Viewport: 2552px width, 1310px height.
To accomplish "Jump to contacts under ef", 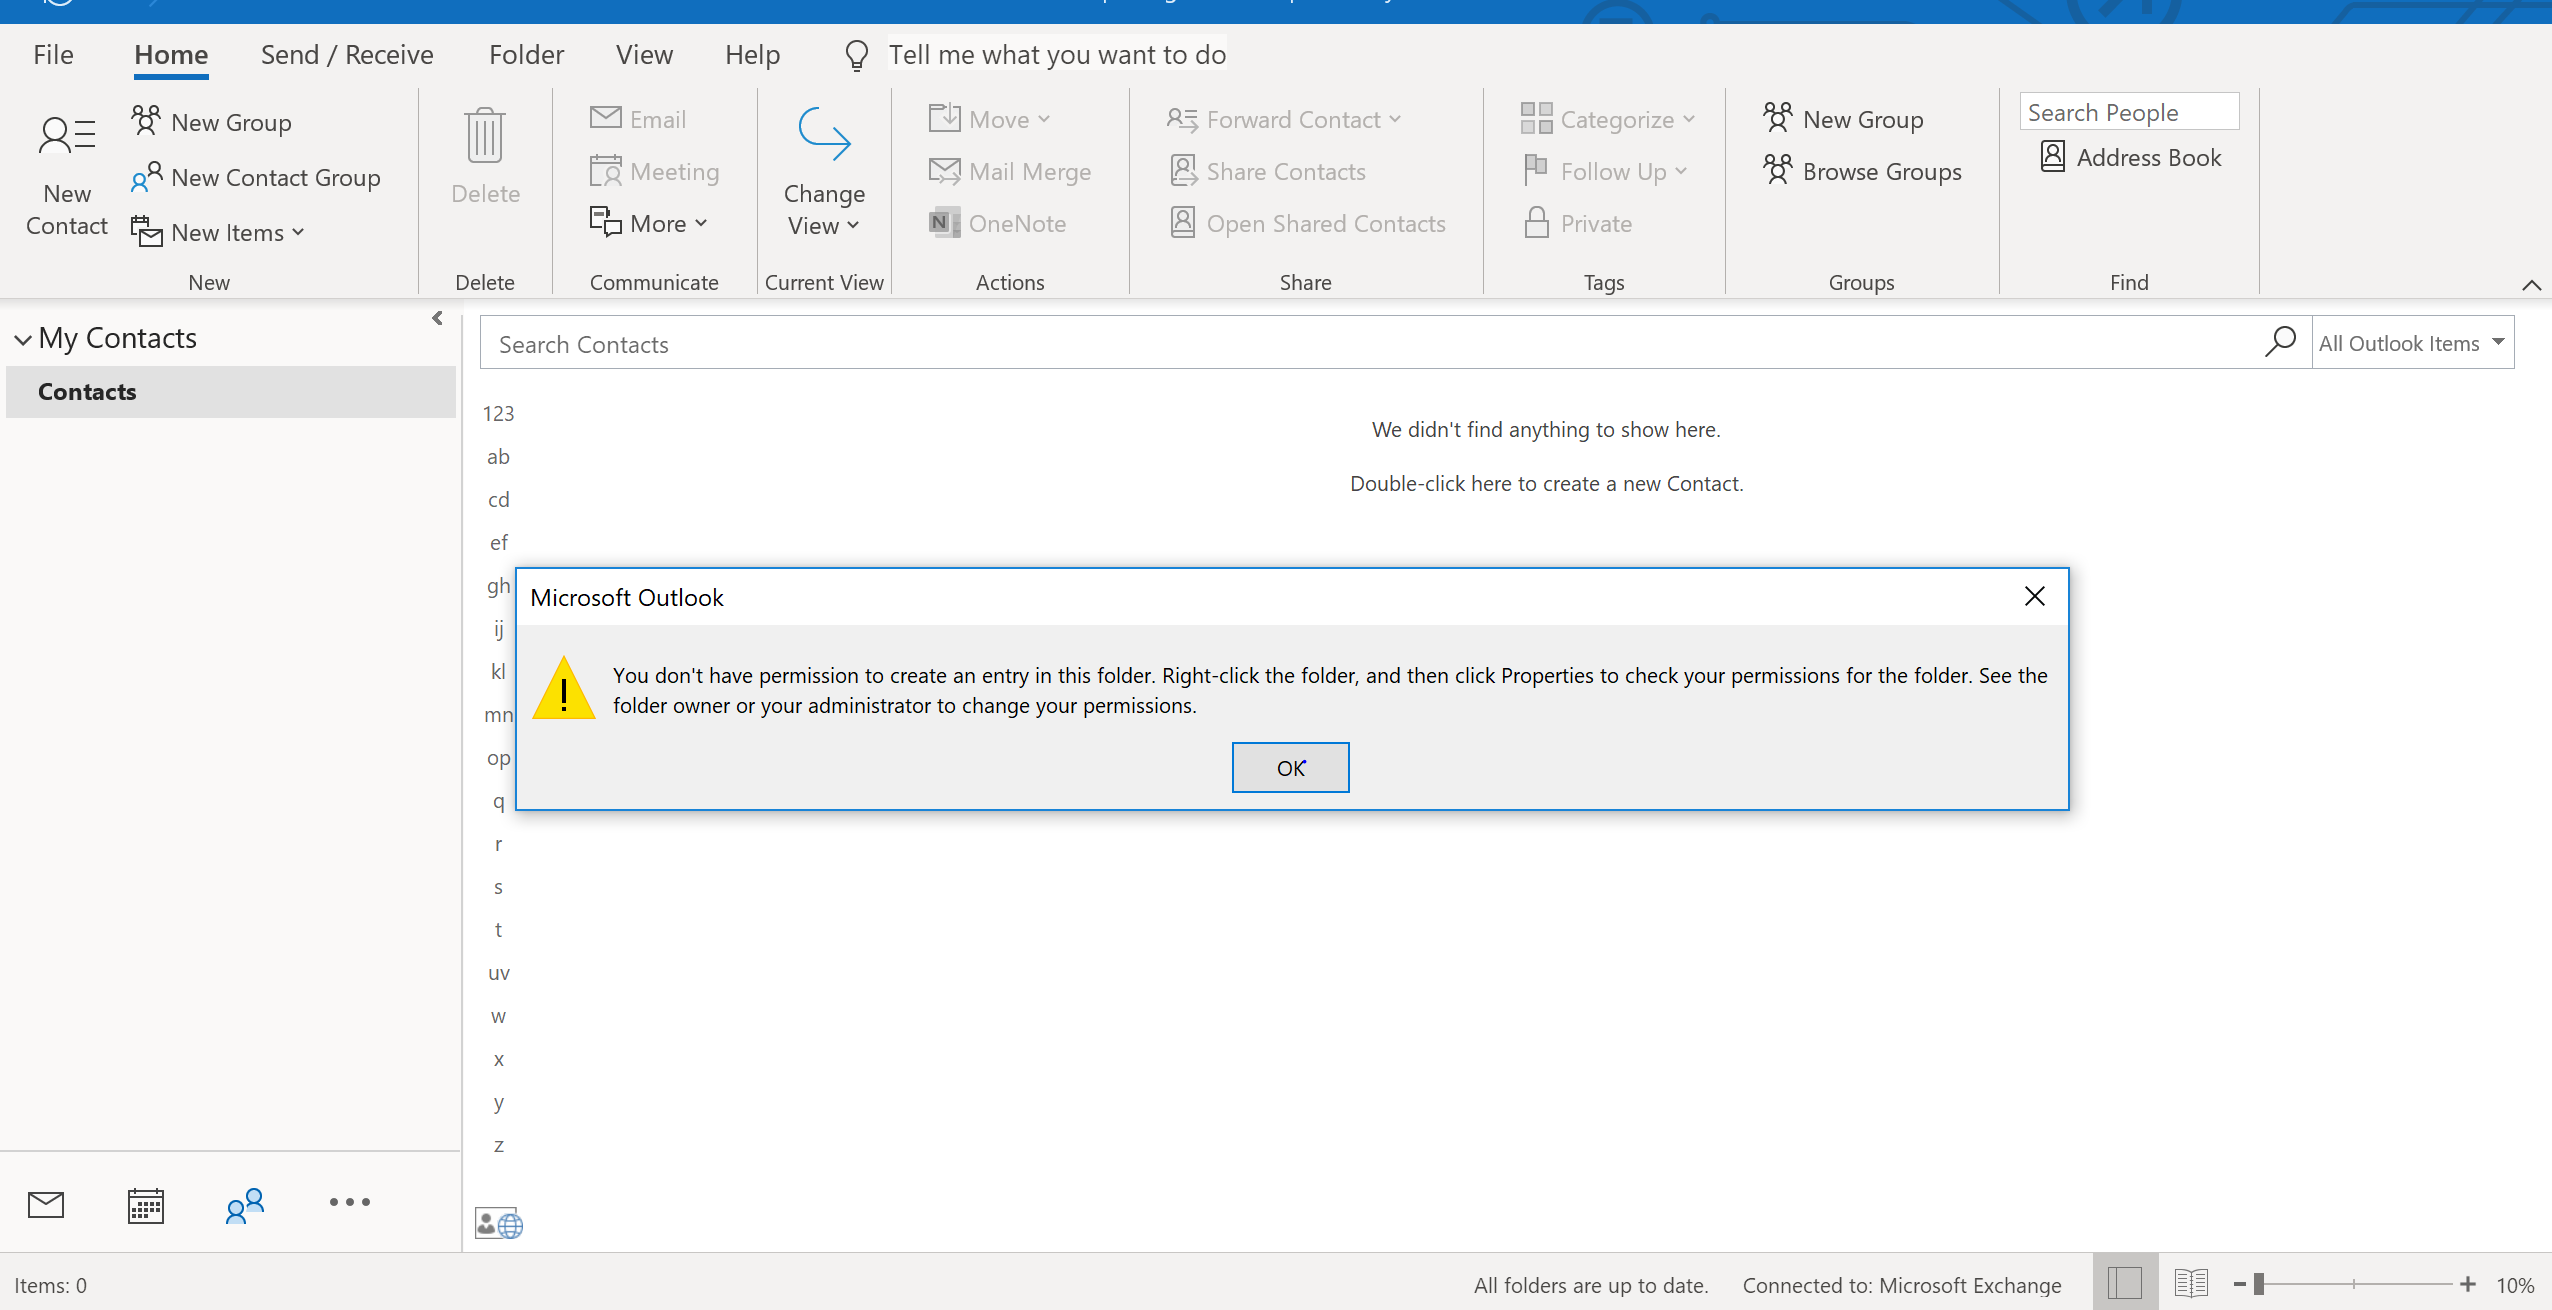I will [498, 542].
